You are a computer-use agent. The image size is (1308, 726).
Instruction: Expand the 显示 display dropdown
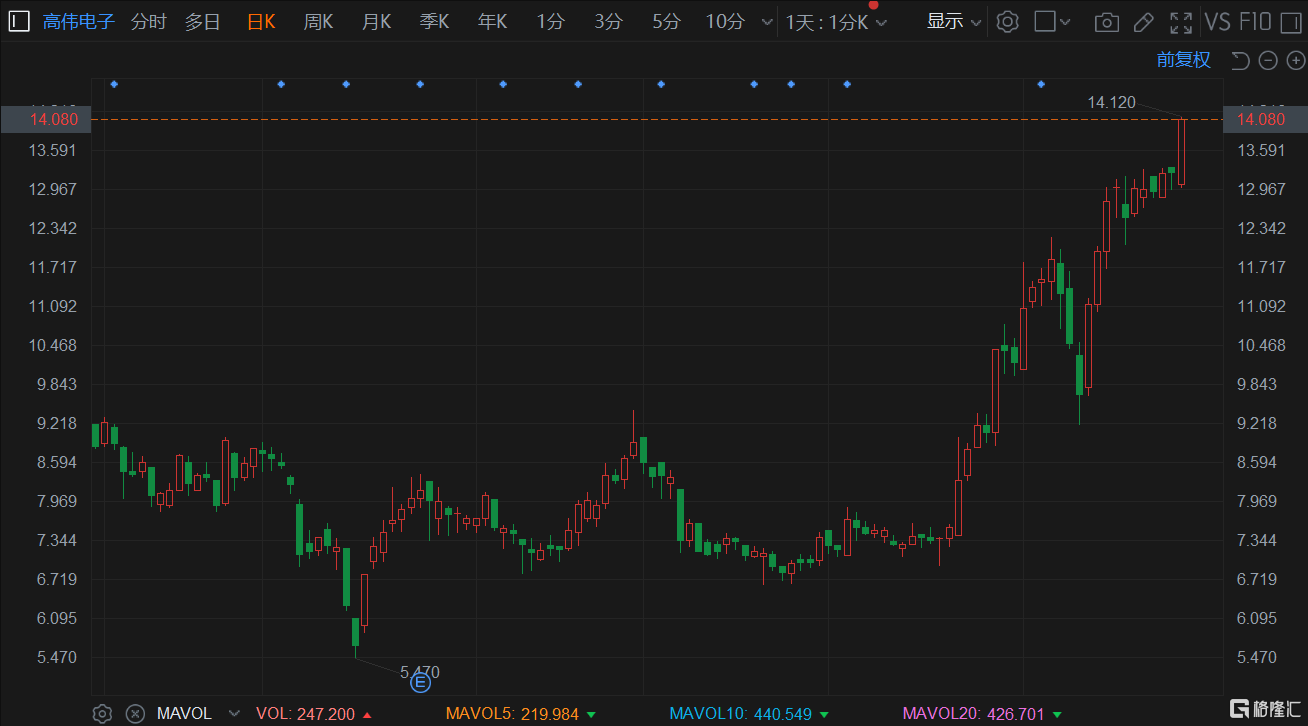tap(953, 21)
